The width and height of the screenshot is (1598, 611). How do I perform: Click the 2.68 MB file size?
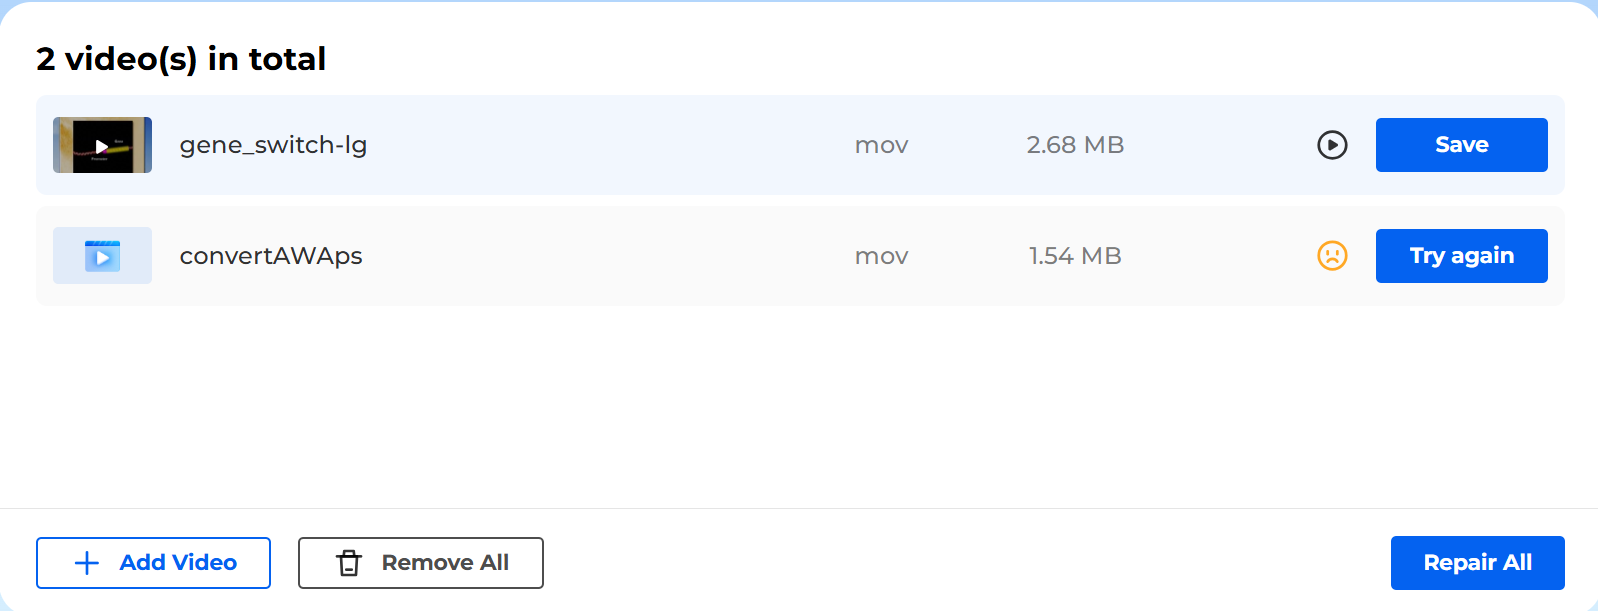[x=1075, y=145]
